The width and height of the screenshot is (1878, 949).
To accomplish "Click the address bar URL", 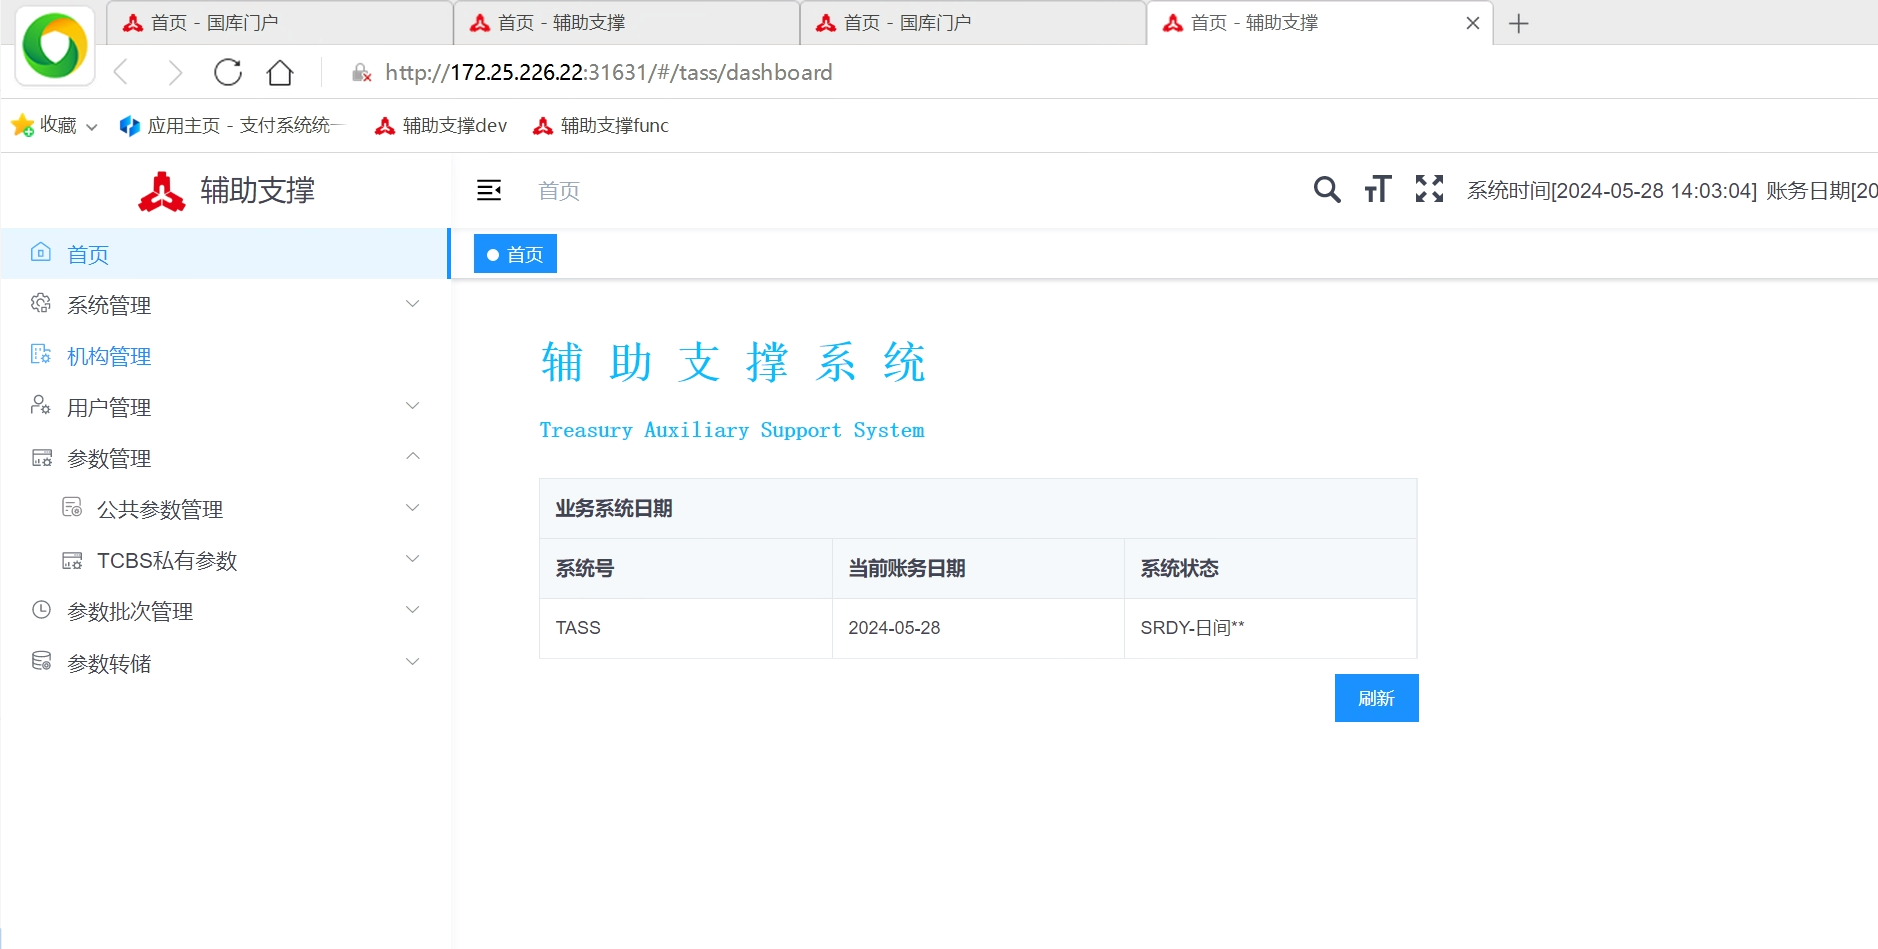I will (609, 72).
